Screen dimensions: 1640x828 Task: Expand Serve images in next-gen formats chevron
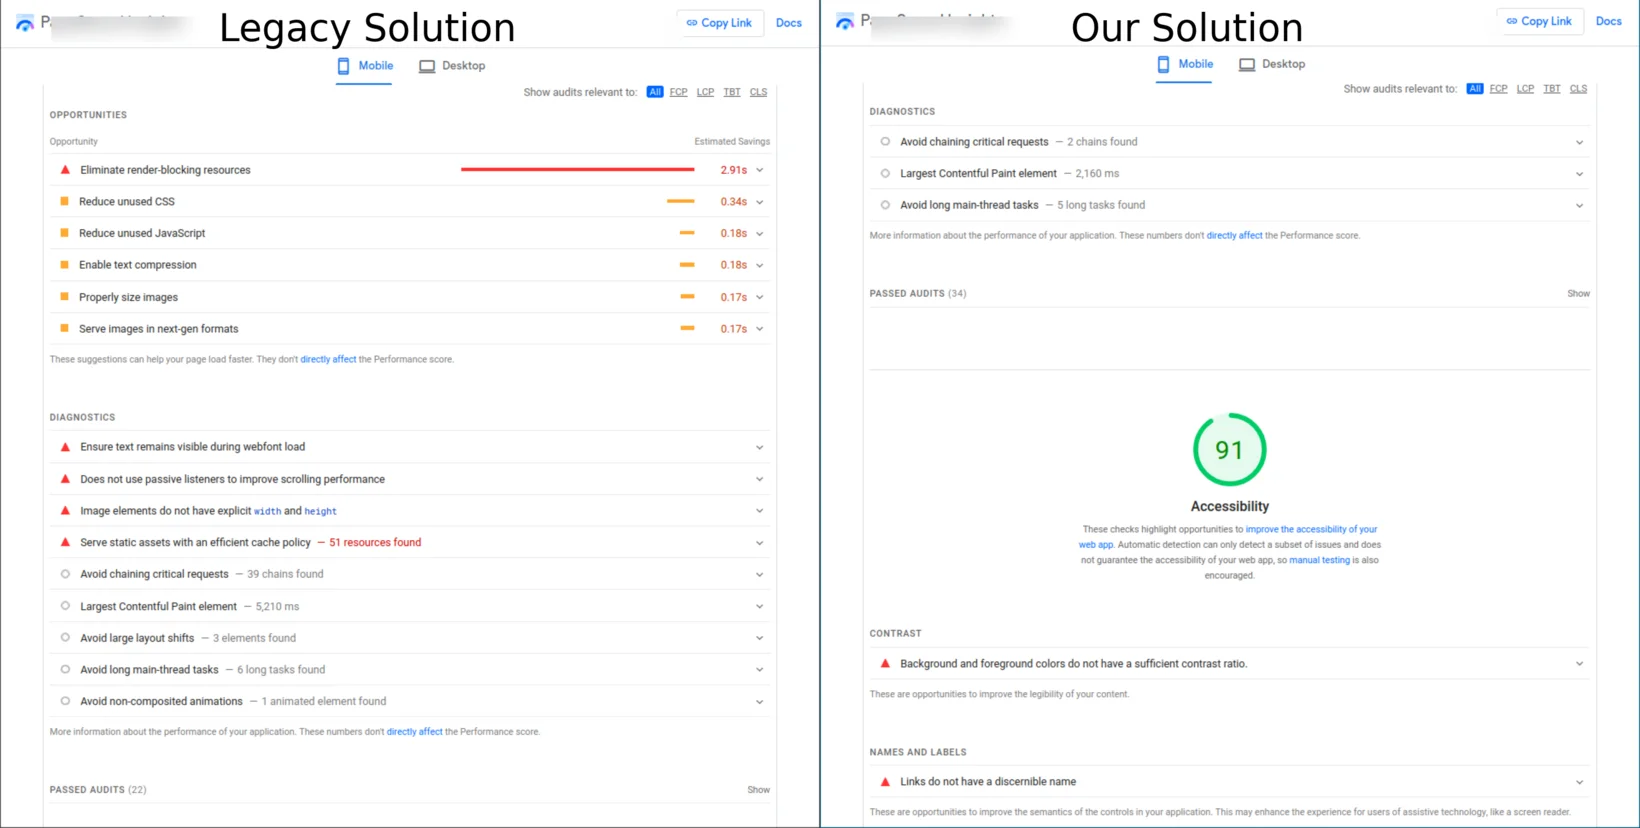pos(760,329)
